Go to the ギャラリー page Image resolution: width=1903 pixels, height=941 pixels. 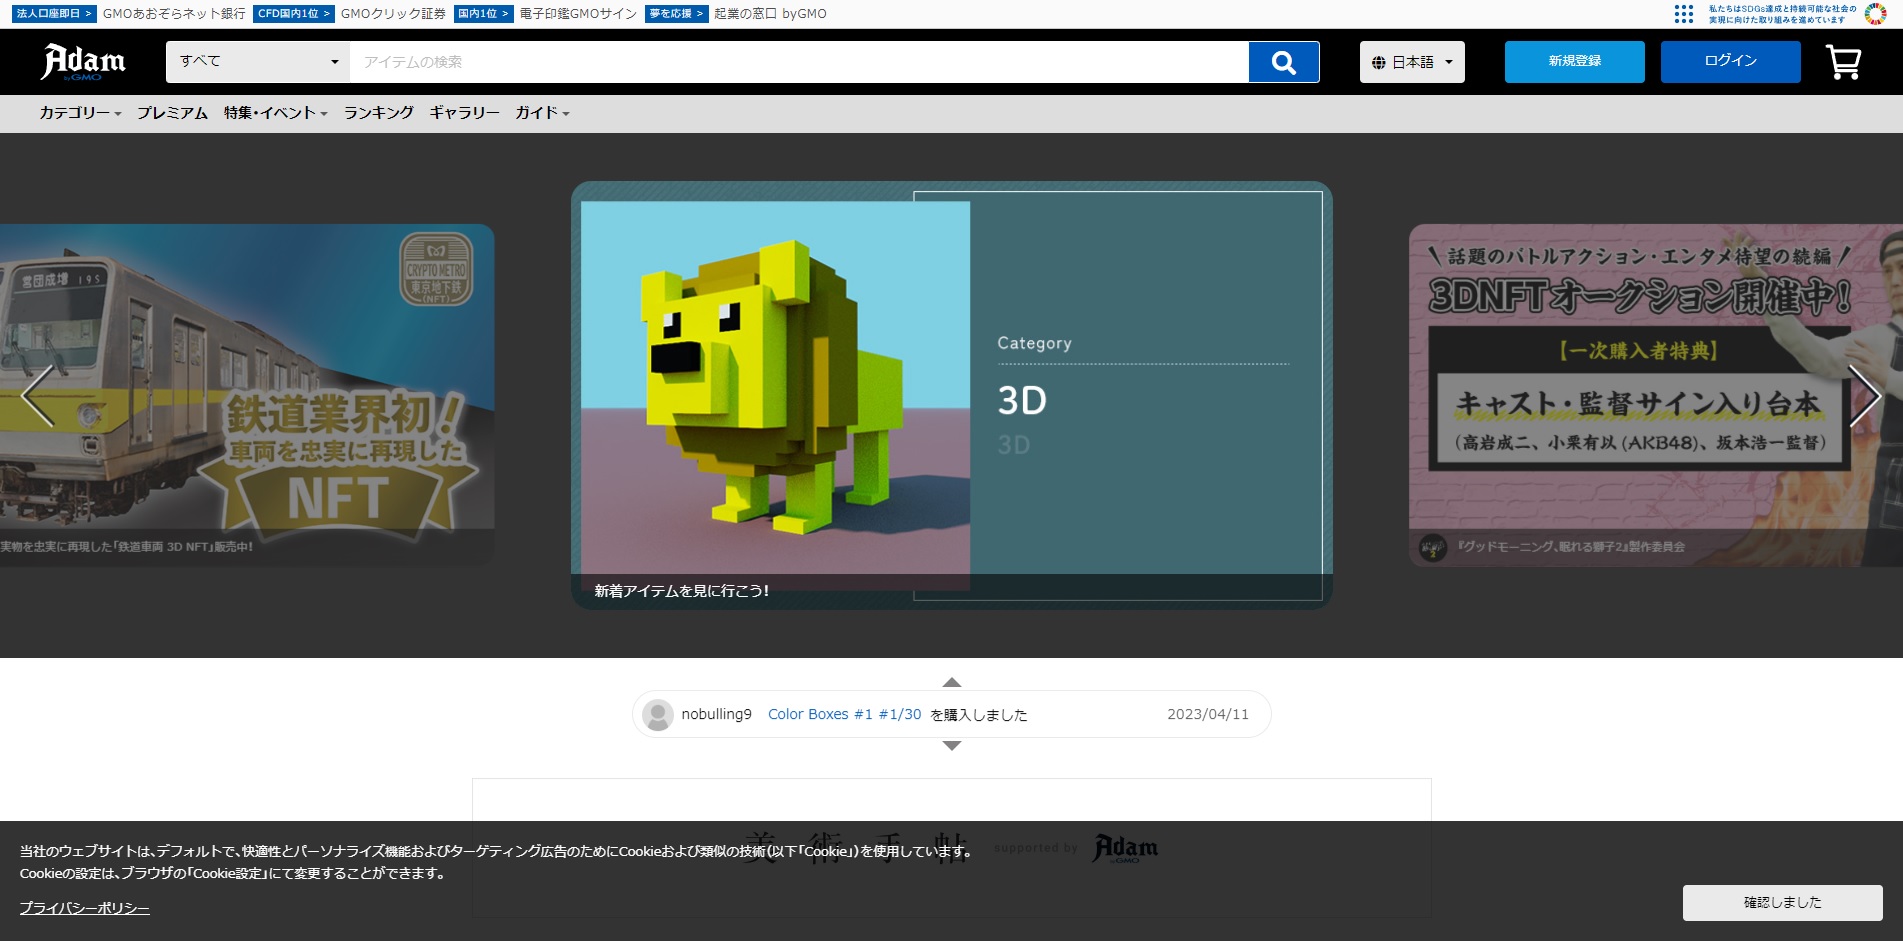[x=464, y=113]
